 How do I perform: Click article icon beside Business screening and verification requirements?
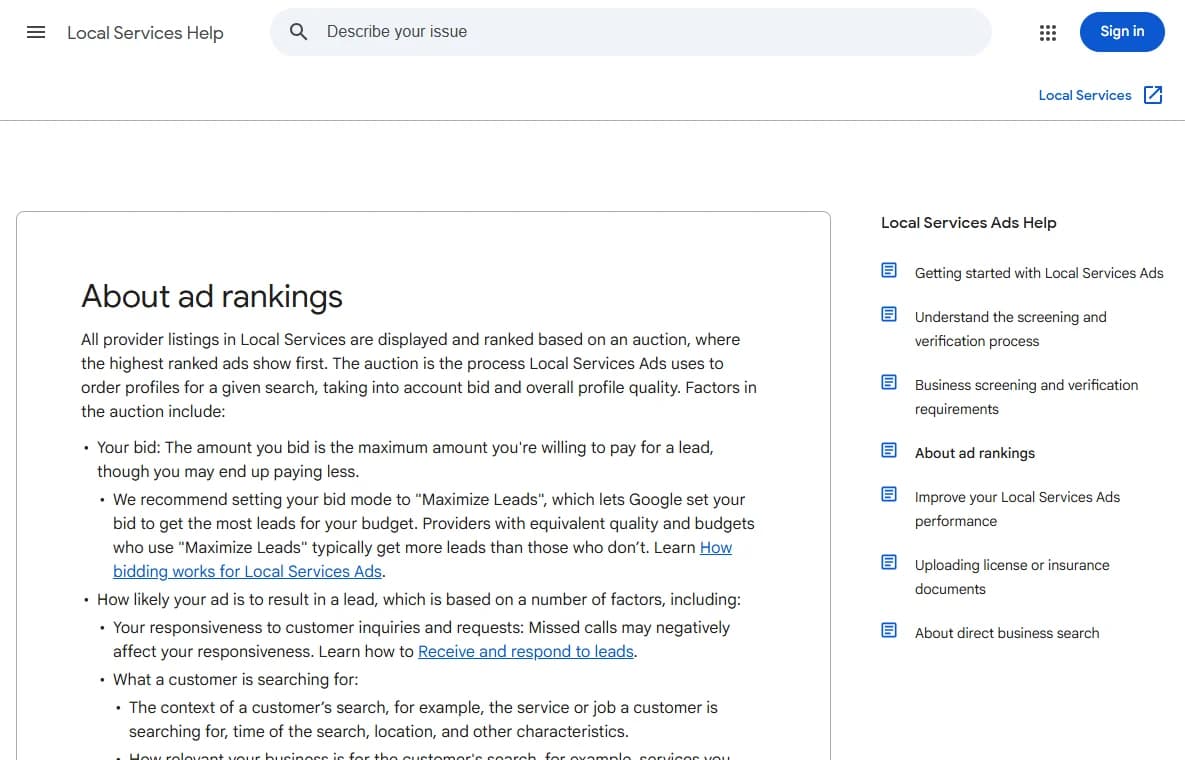coord(889,382)
